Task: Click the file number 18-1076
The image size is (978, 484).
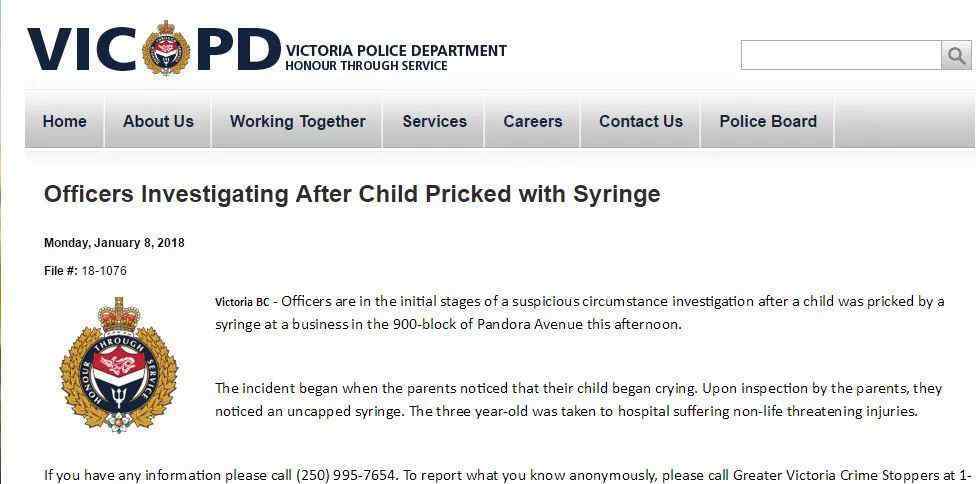Action: click(104, 271)
